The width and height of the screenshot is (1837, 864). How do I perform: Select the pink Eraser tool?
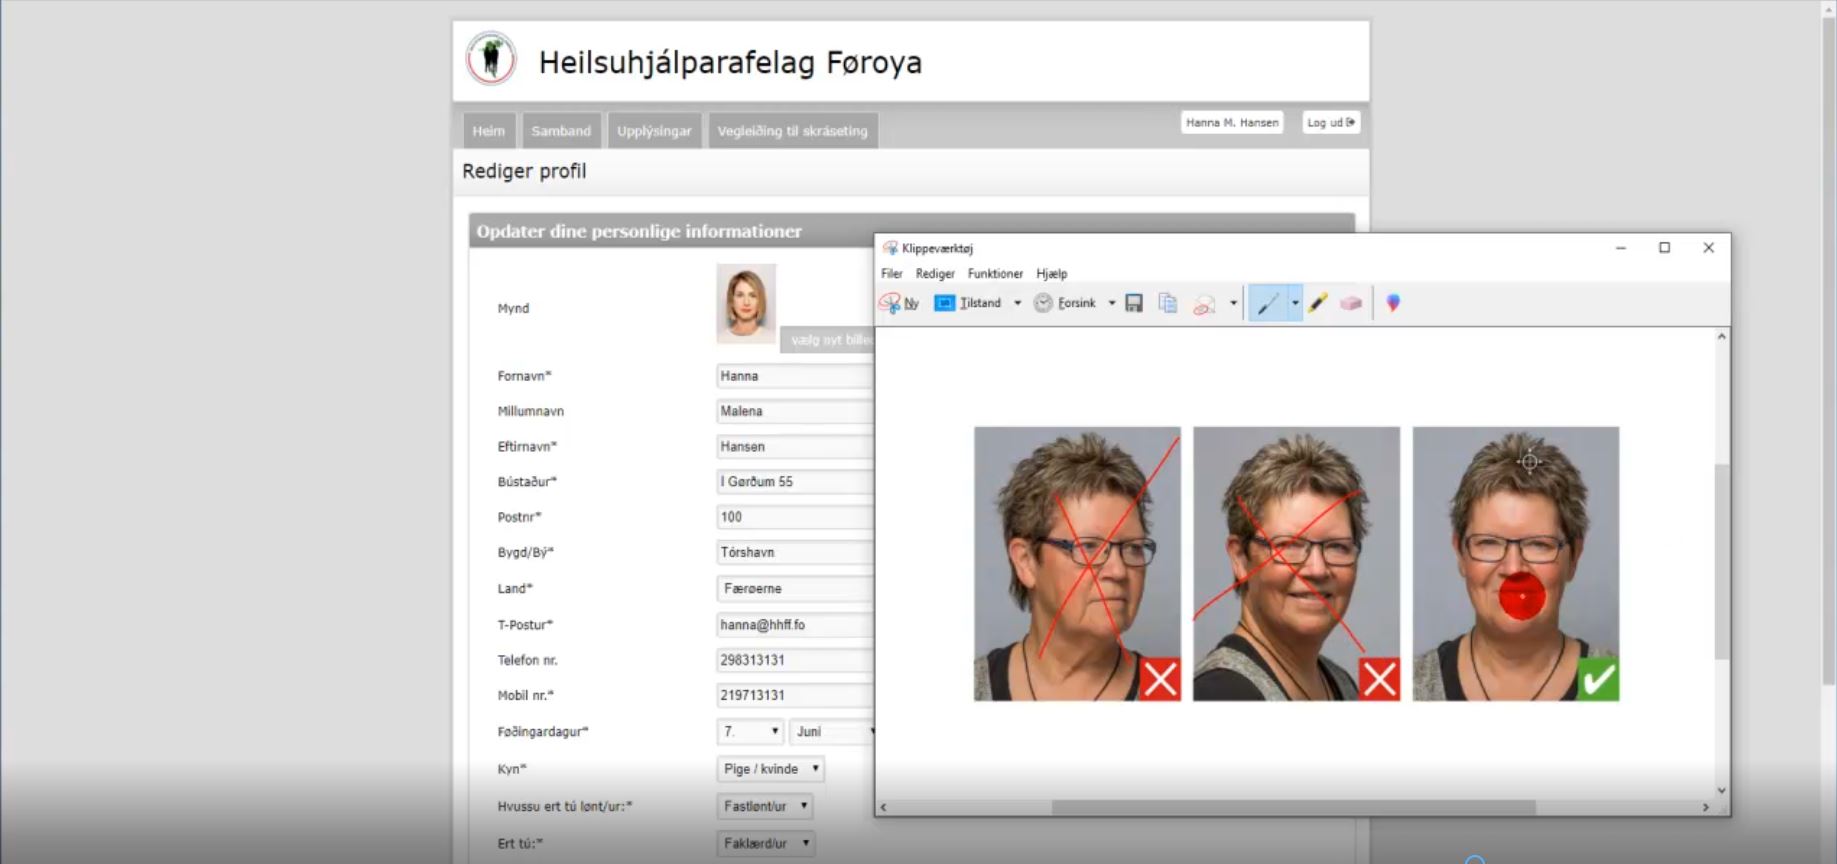1351,303
